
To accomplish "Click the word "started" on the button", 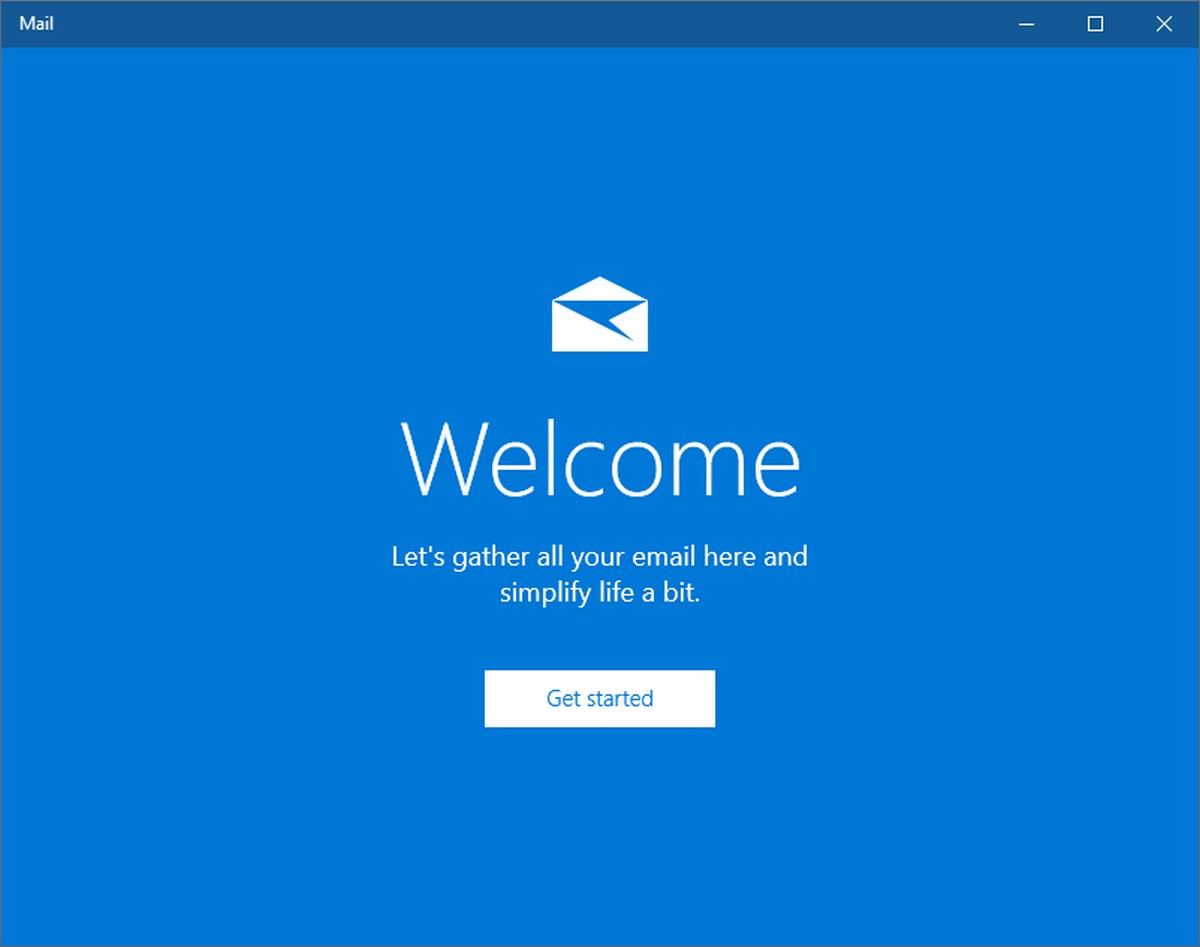I will click(620, 698).
